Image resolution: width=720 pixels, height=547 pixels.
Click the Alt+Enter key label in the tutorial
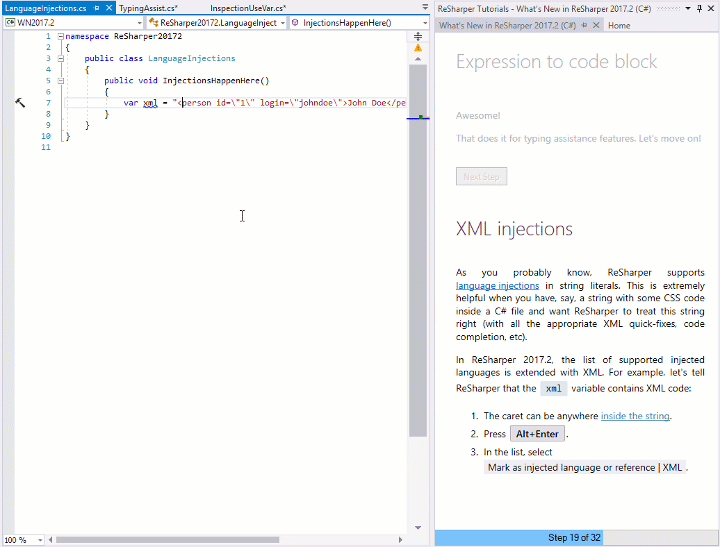click(537, 434)
